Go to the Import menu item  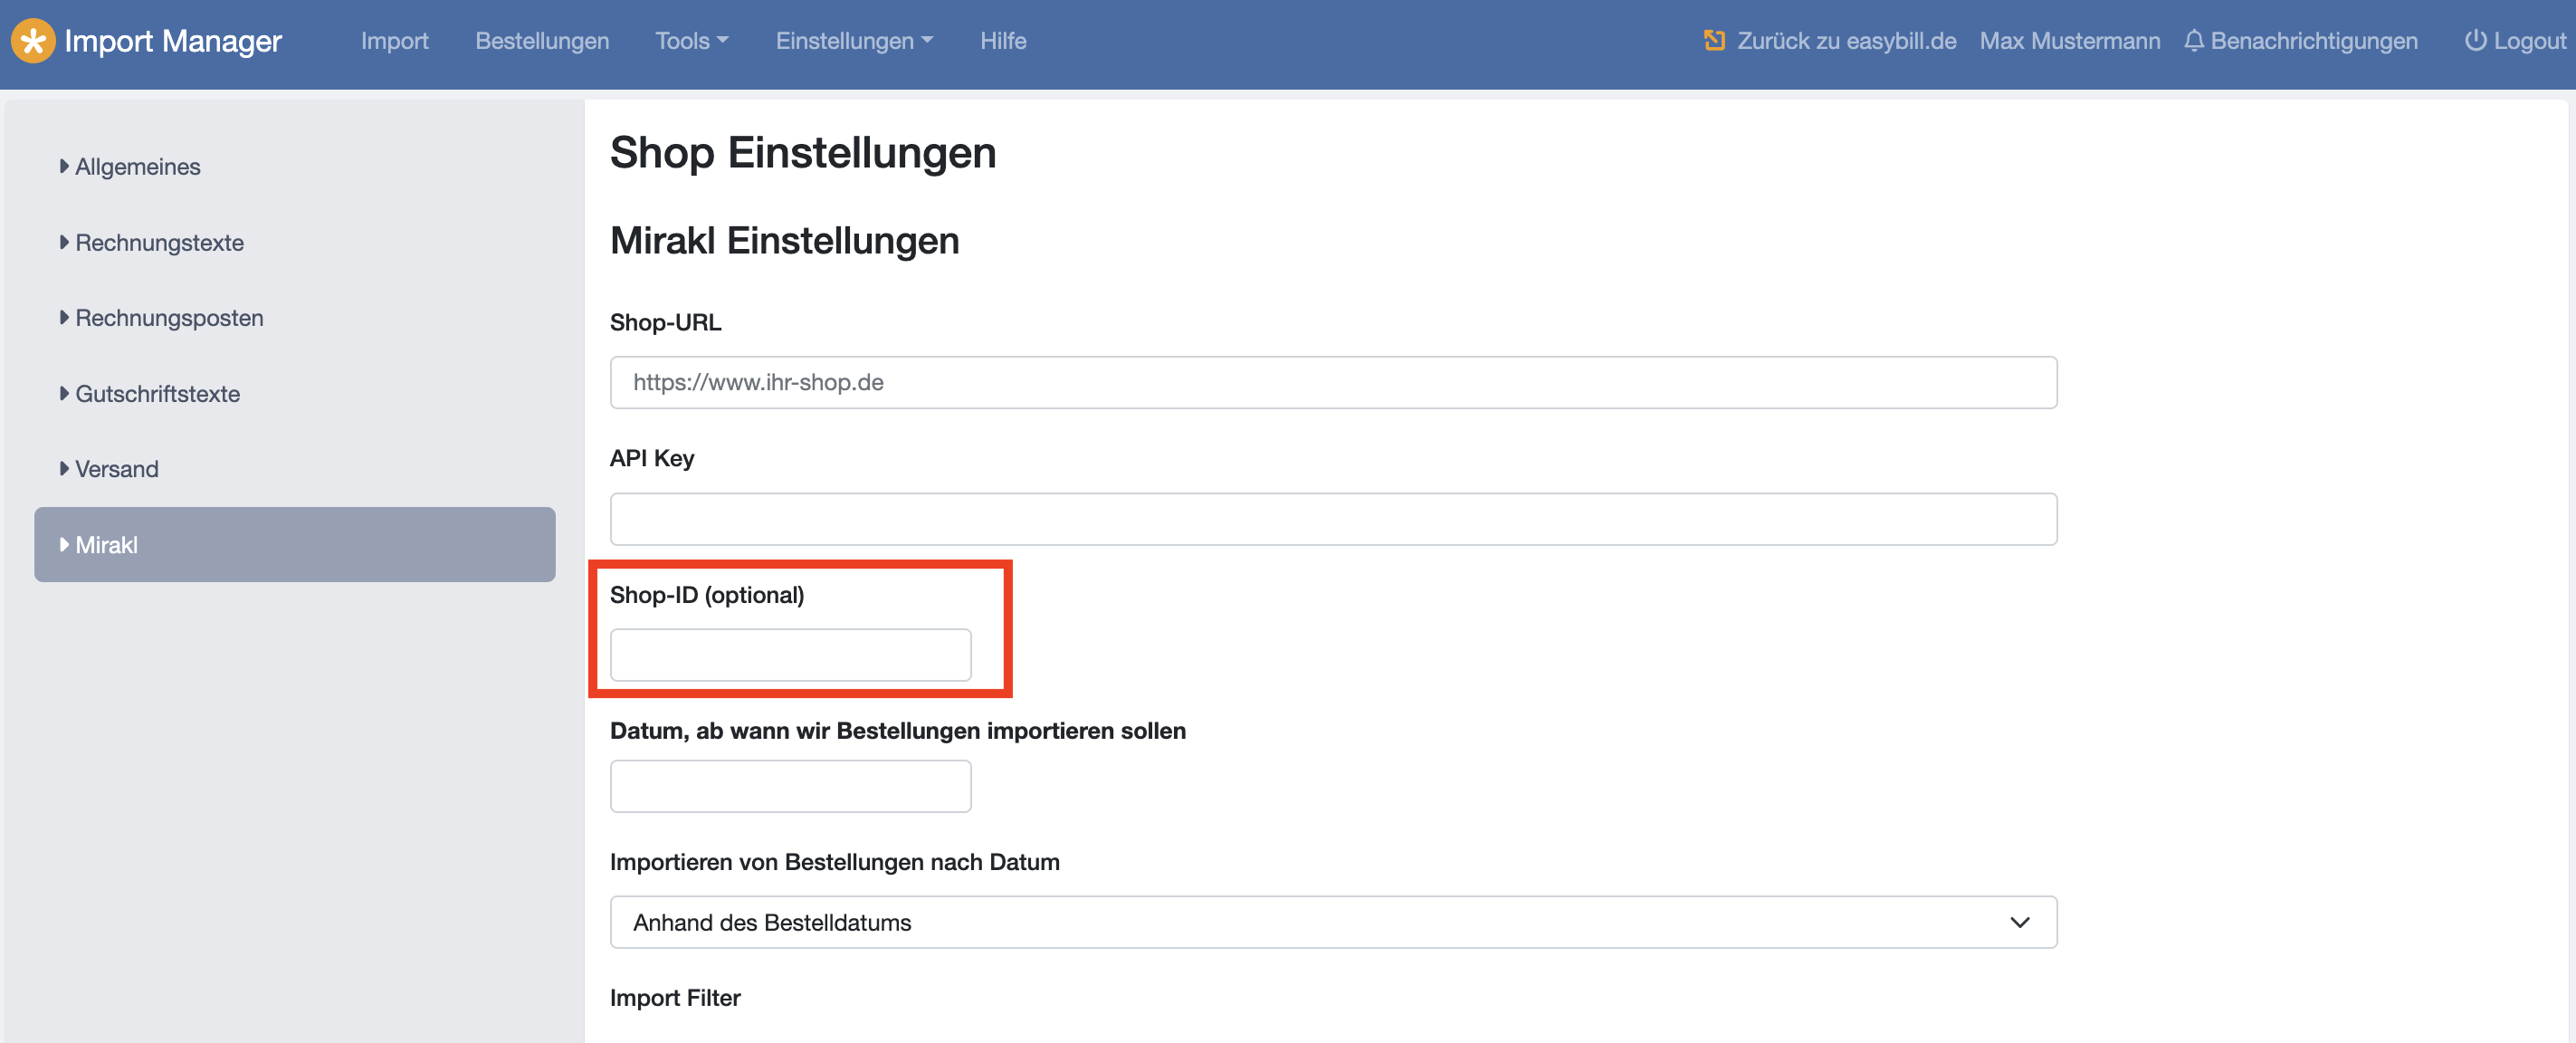394,41
